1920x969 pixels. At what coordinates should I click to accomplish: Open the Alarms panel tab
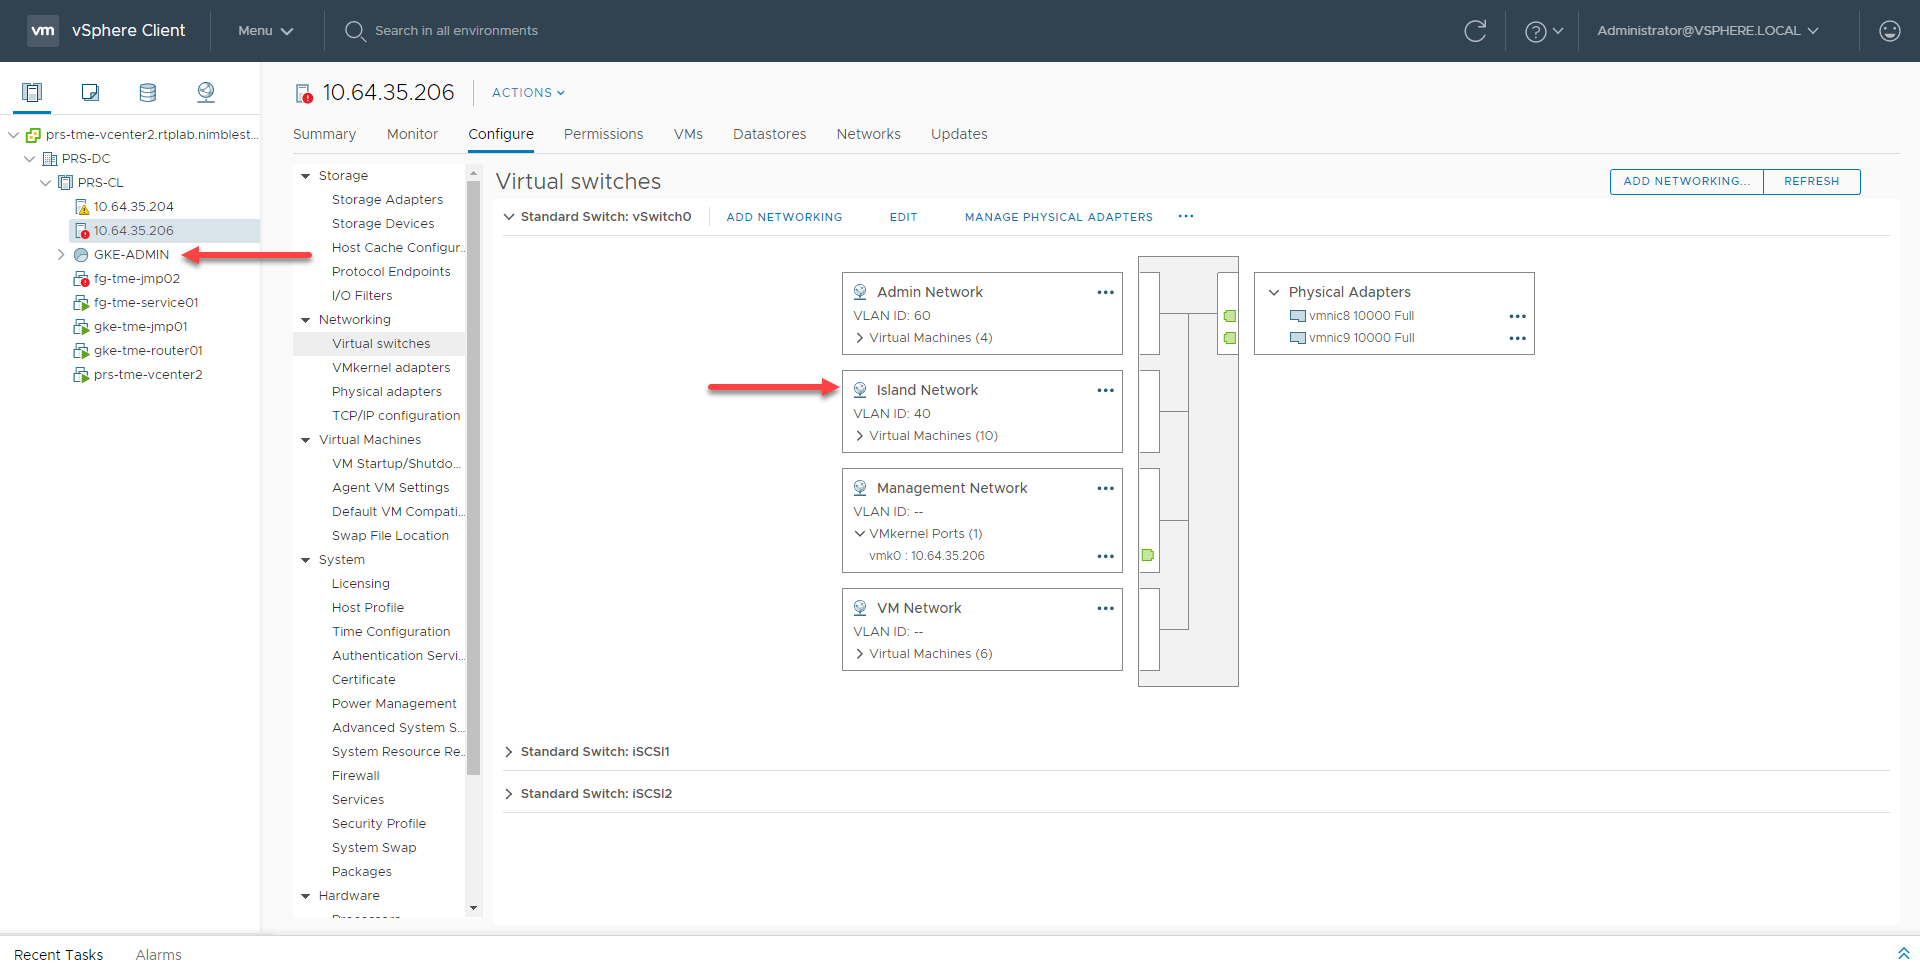(x=158, y=954)
